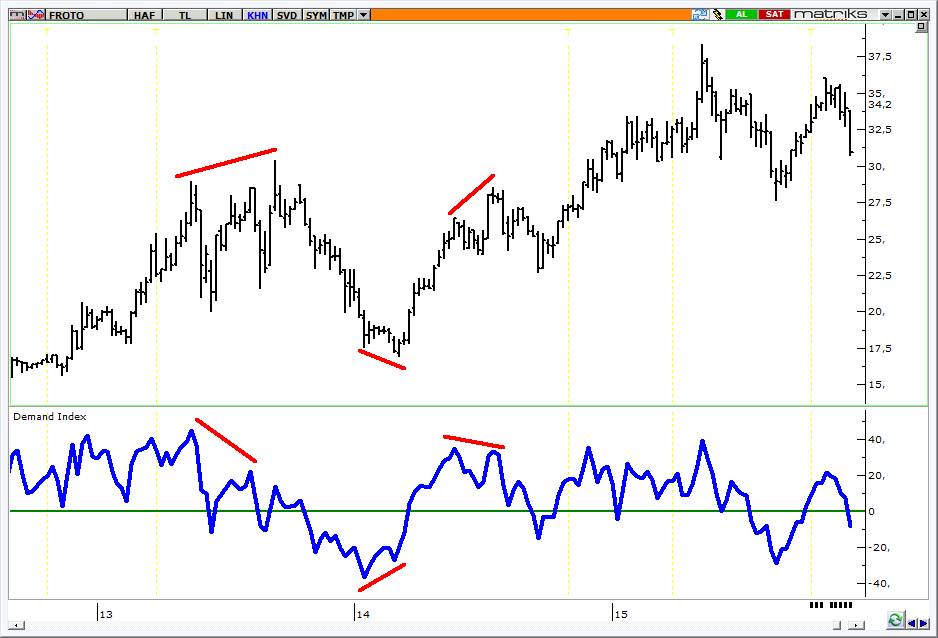The width and height of the screenshot is (938, 638).
Task: Toggle the SVD option
Action: (x=287, y=15)
